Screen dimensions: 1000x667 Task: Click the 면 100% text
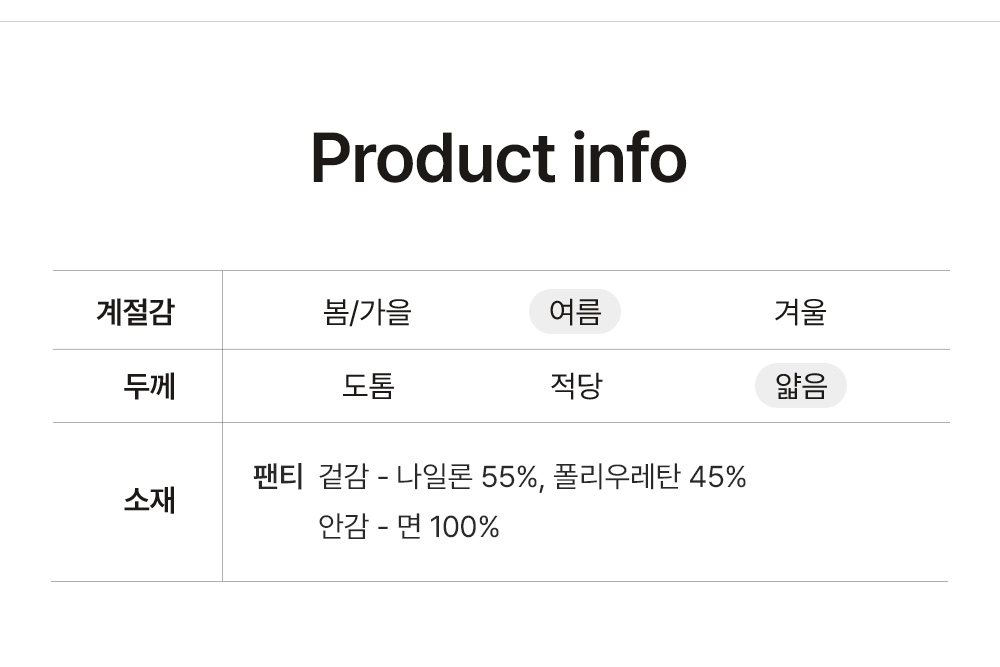(448, 527)
